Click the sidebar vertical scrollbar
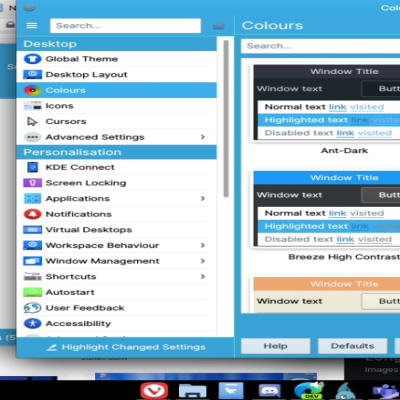 point(226,118)
